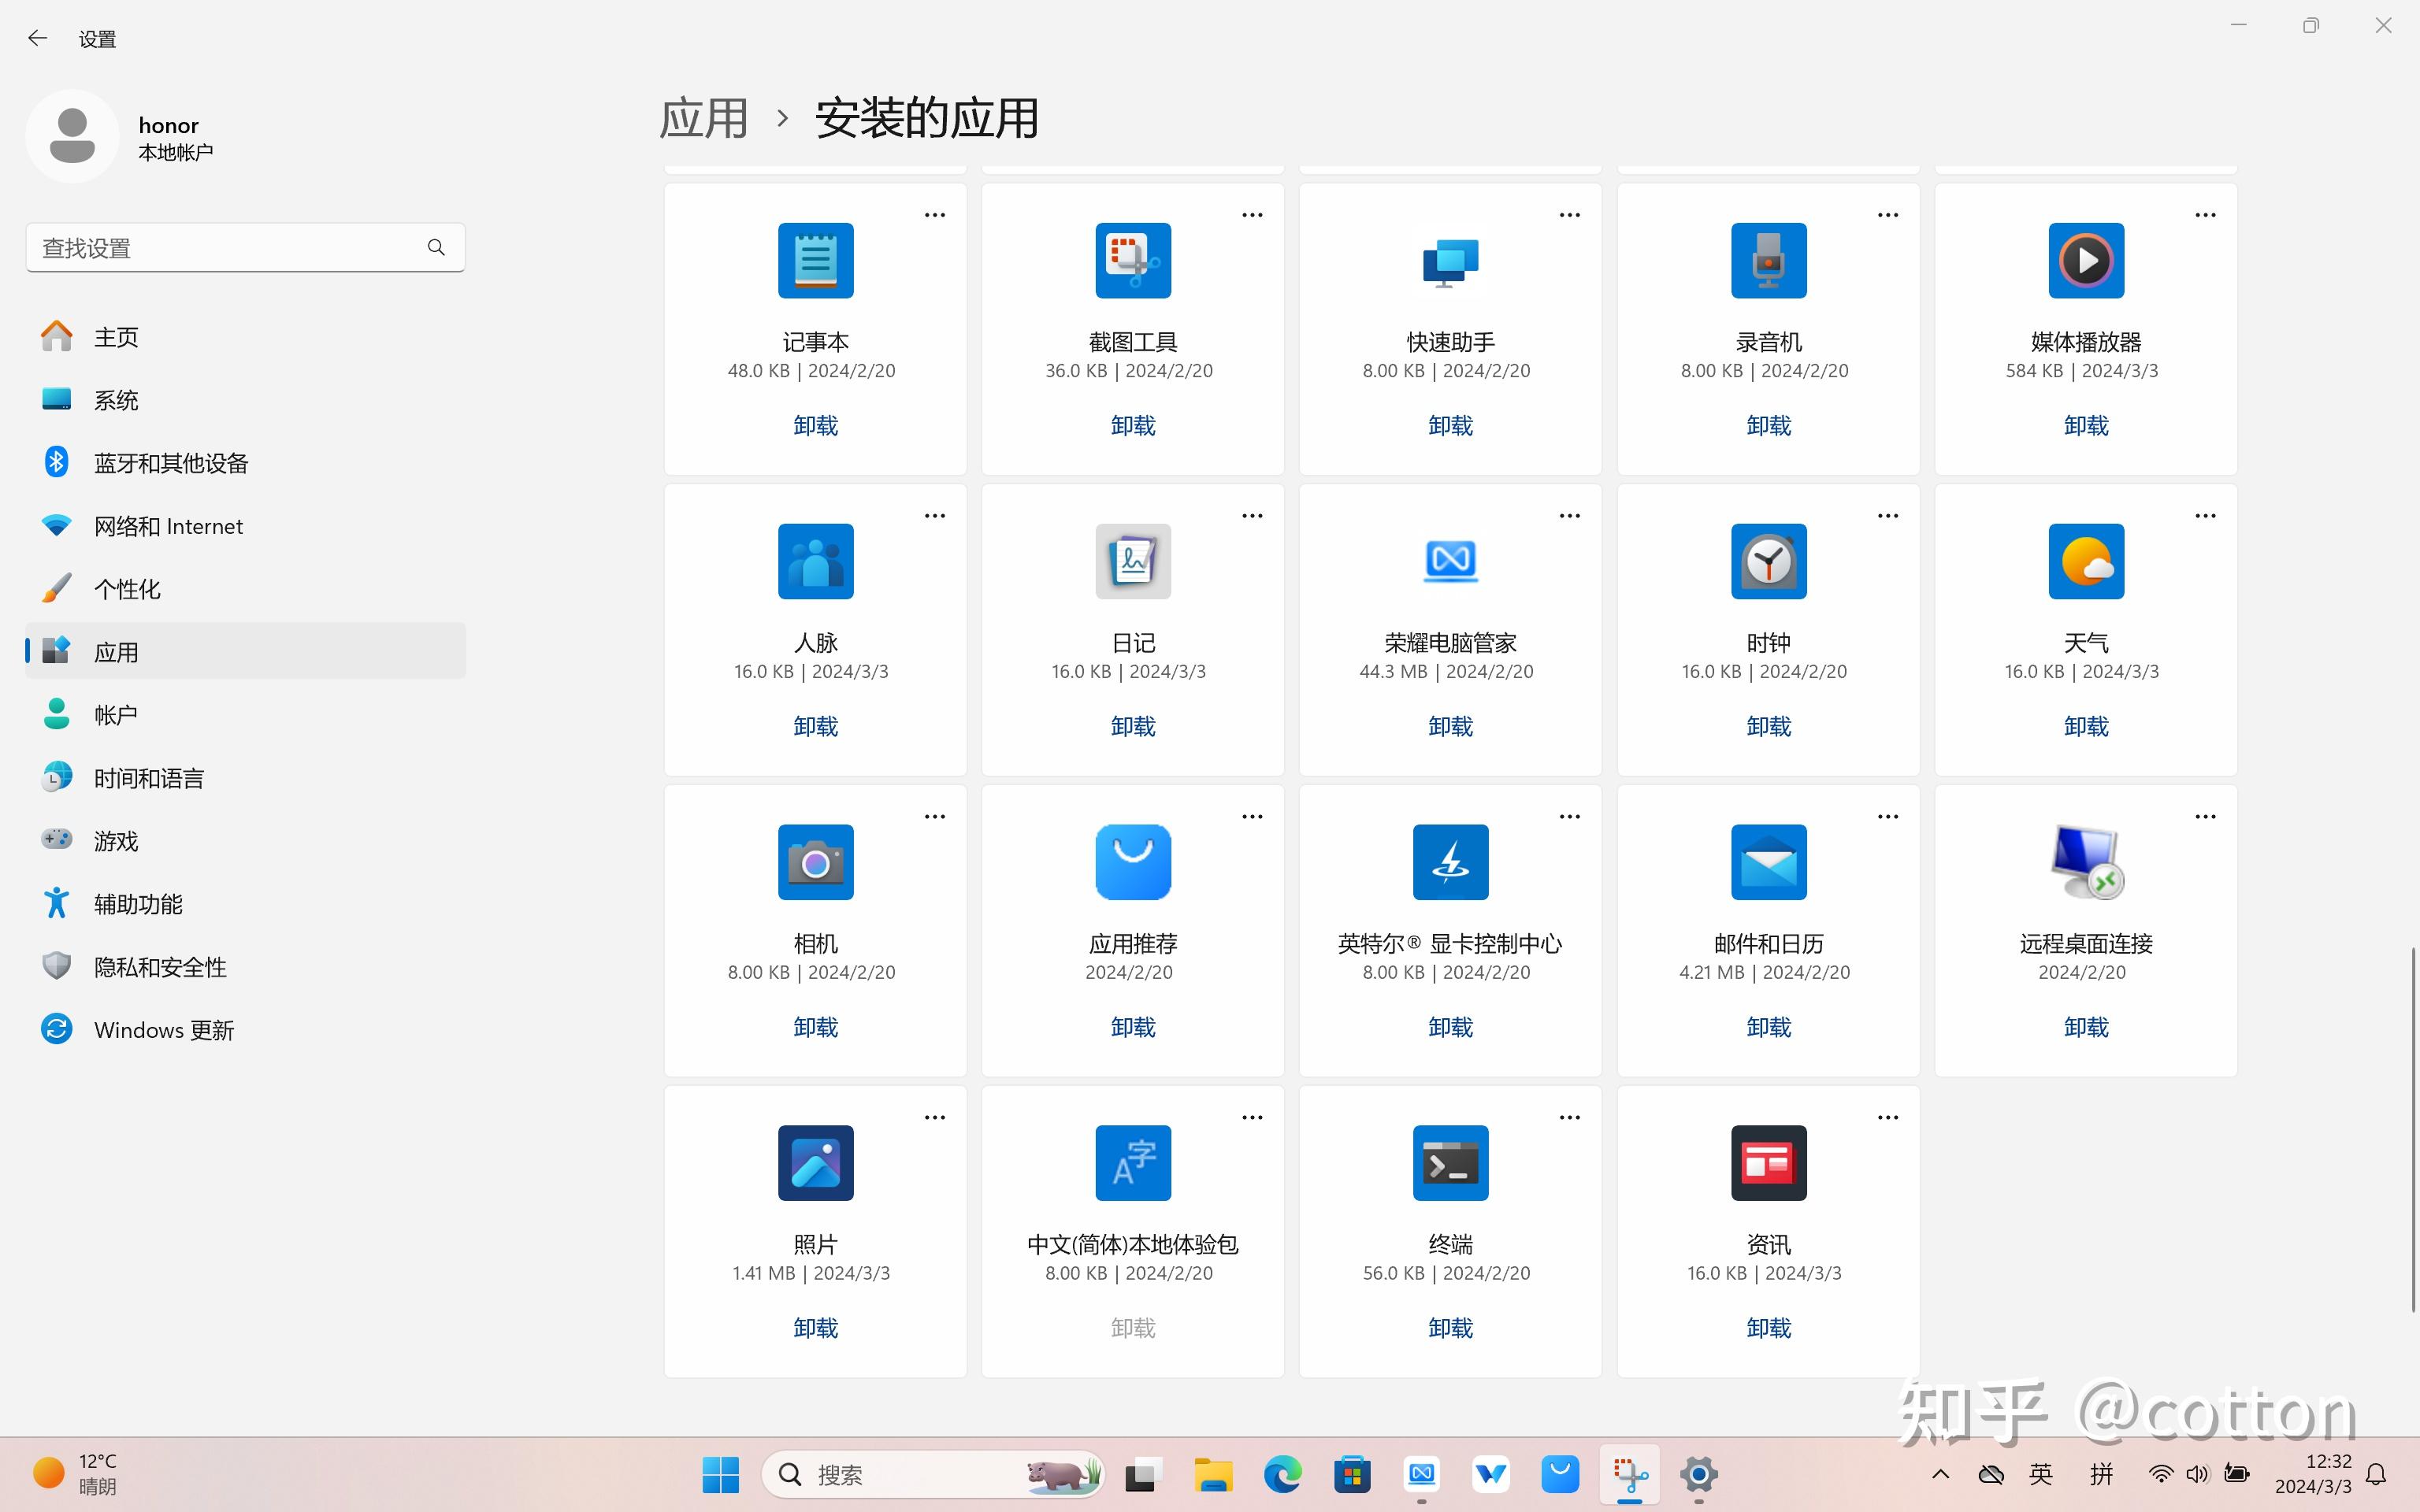Open more options for 荣耀电脑管家
Screen dimensions: 2420x1512
pos(1569,516)
